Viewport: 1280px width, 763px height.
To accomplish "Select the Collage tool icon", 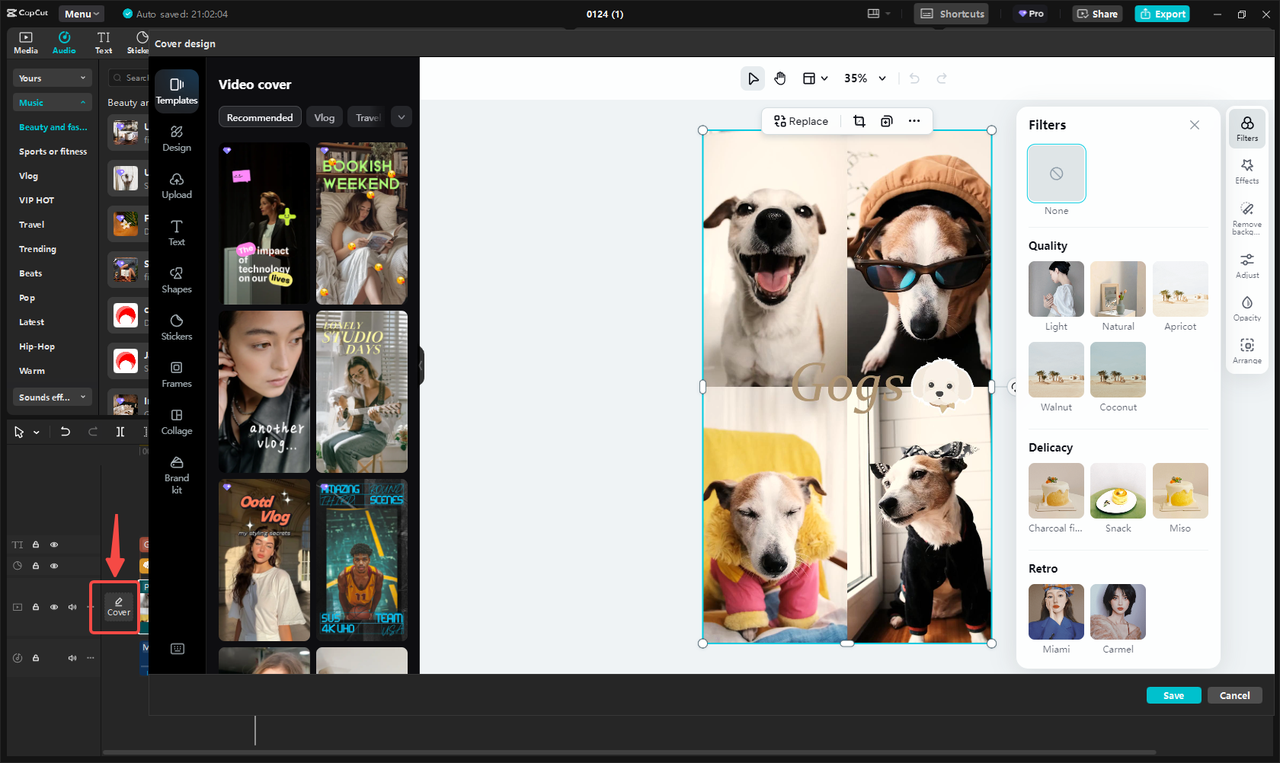I will (176, 421).
